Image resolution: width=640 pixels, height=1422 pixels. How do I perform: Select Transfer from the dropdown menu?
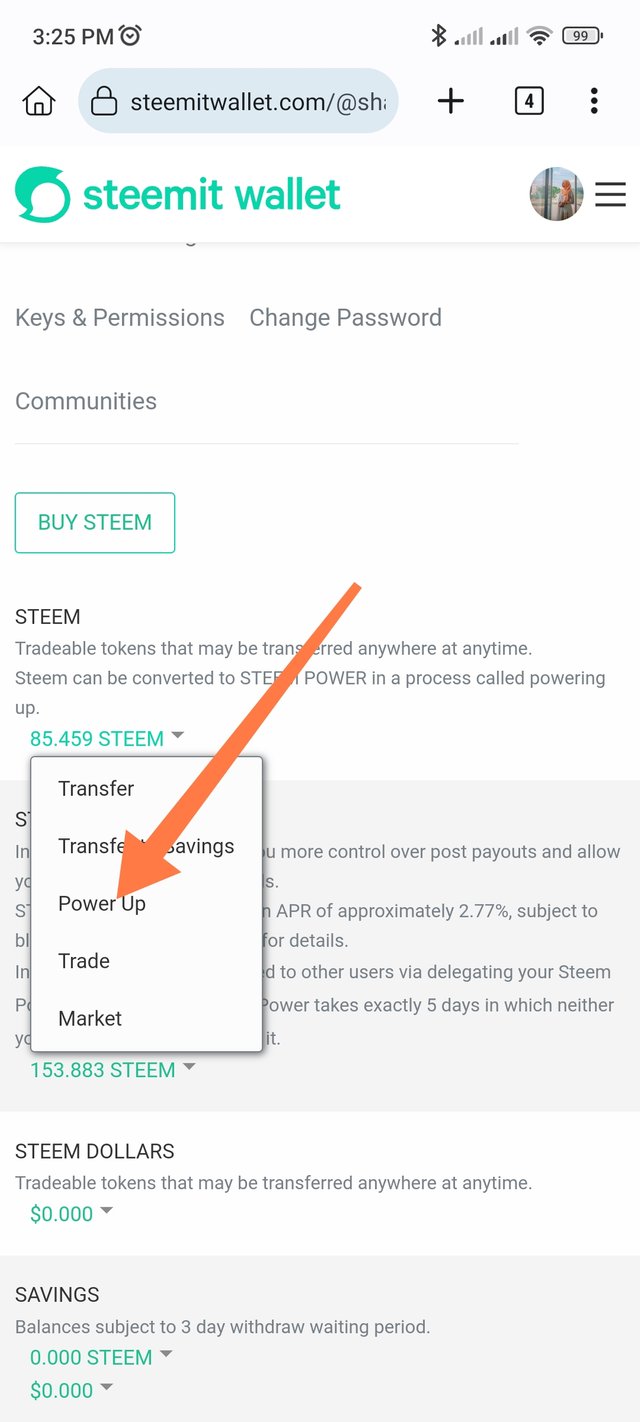pos(96,788)
